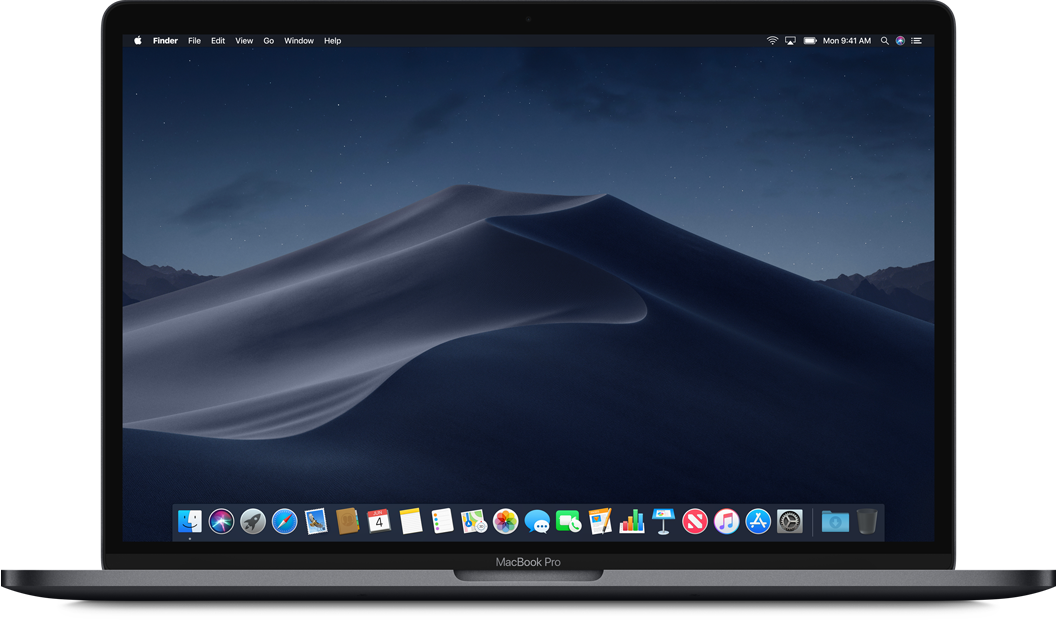Click the Mon 9:41 AM clock
The image size is (1057, 621).
846,41
